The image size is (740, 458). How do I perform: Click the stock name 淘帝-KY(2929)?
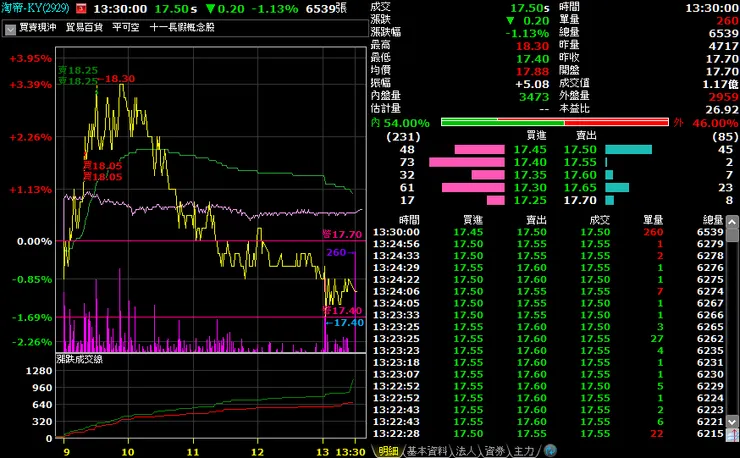(35, 8)
